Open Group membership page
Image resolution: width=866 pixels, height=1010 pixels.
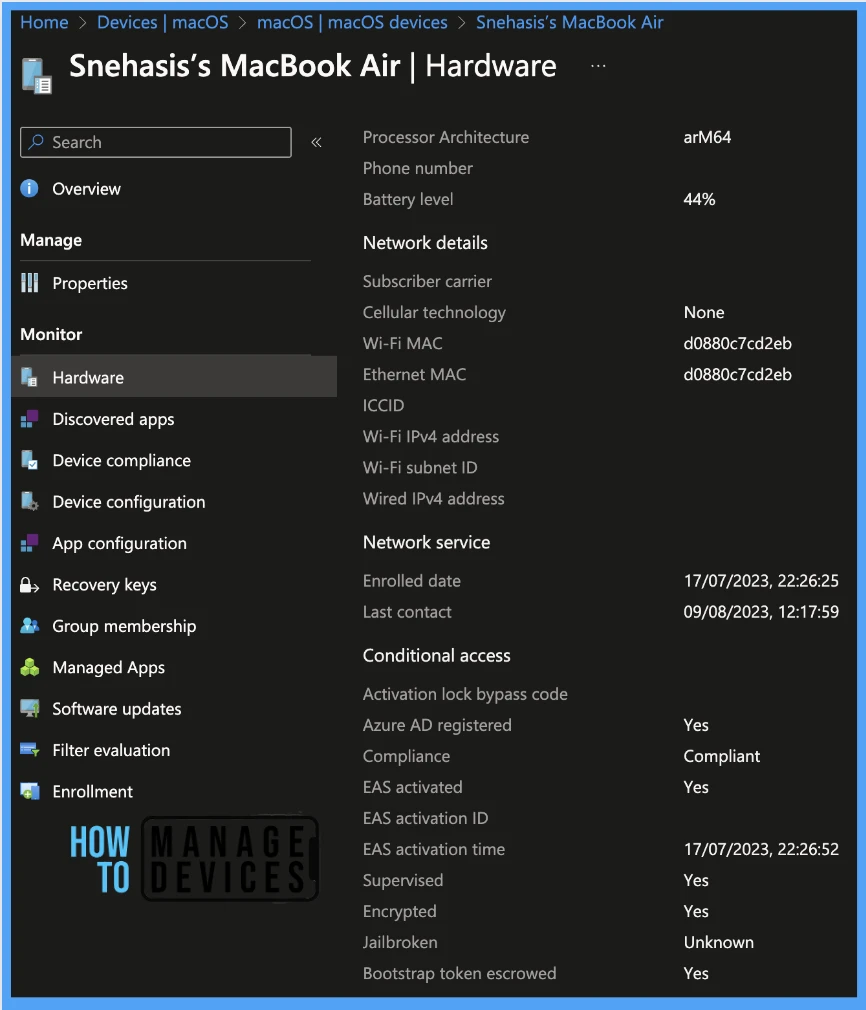click(x=124, y=626)
